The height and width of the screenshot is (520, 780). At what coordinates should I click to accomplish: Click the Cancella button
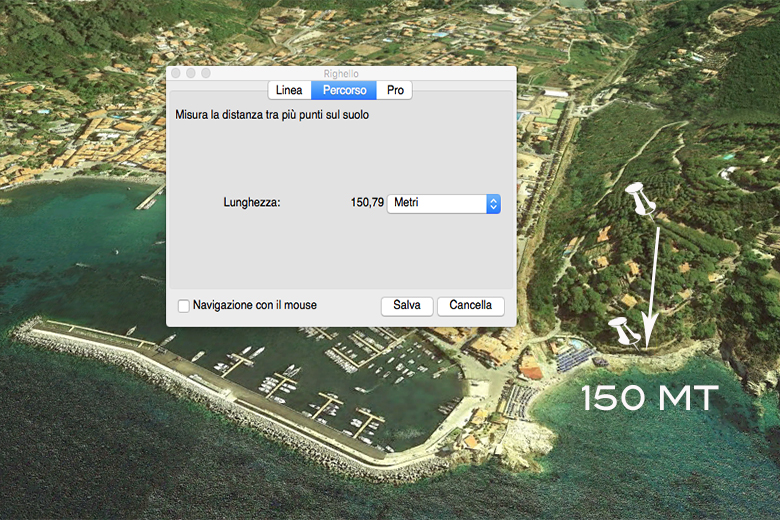click(x=470, y=306)
